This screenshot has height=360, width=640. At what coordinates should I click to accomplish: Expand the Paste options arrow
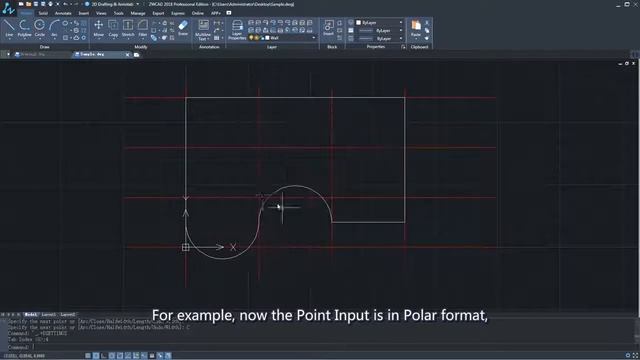tap(416, 39)
